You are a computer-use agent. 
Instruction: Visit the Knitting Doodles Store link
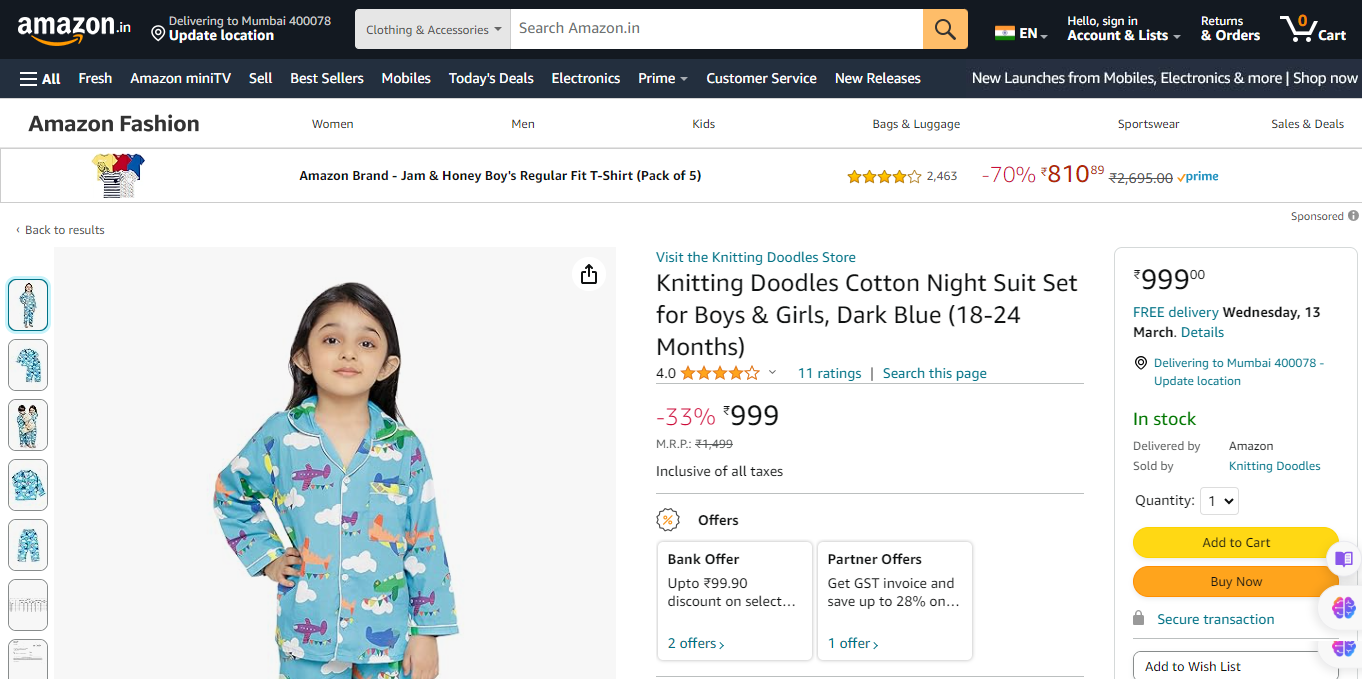pyautogui.click(x=755, y=257)
